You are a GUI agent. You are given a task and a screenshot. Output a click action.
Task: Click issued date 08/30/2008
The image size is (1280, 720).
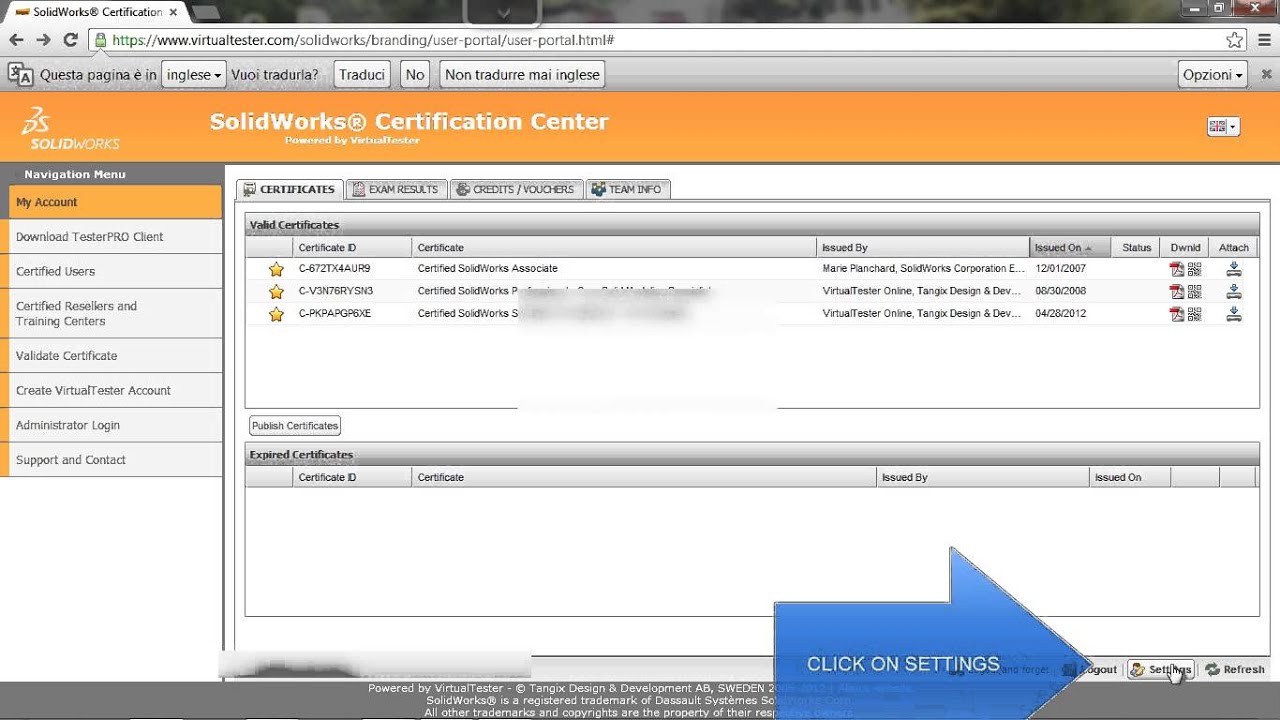point(1061,291)
